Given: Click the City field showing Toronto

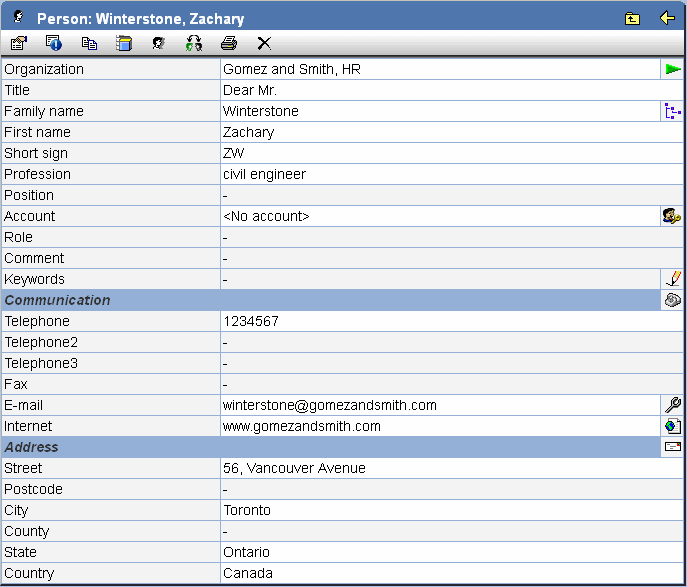Looking at the screenshot, I should coord(247,510).
